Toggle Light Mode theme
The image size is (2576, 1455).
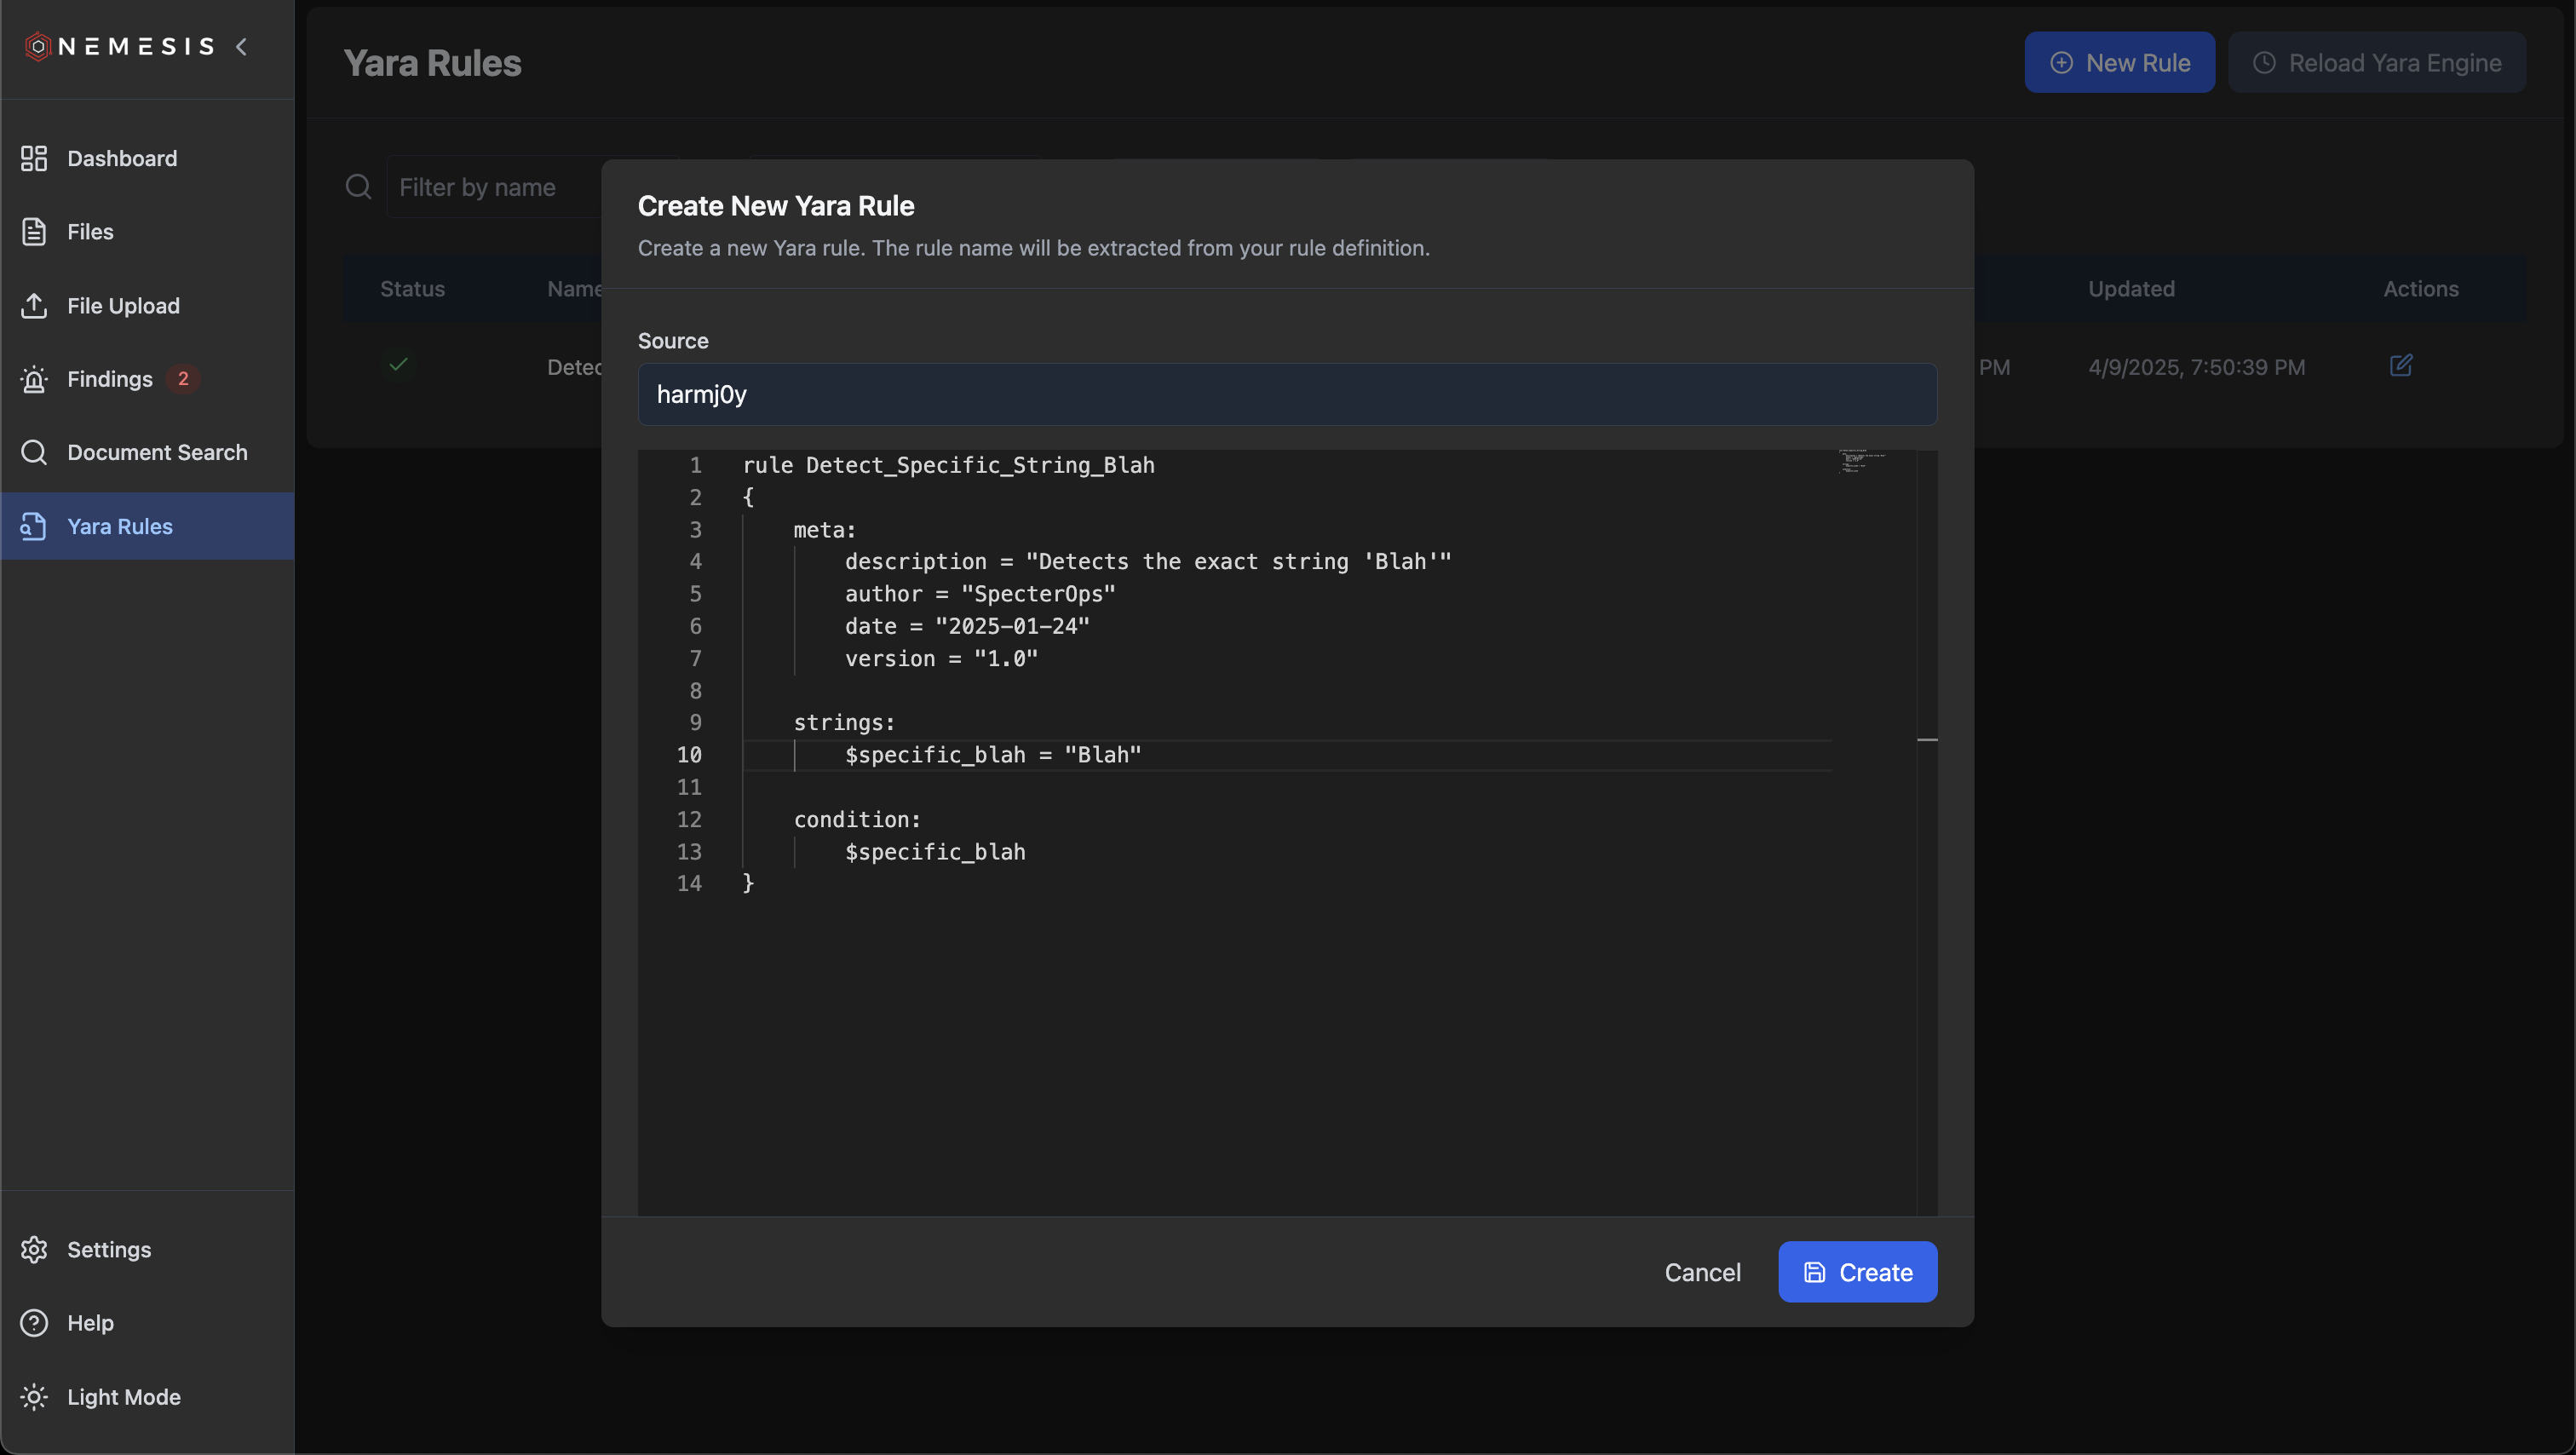[123, 1397]
